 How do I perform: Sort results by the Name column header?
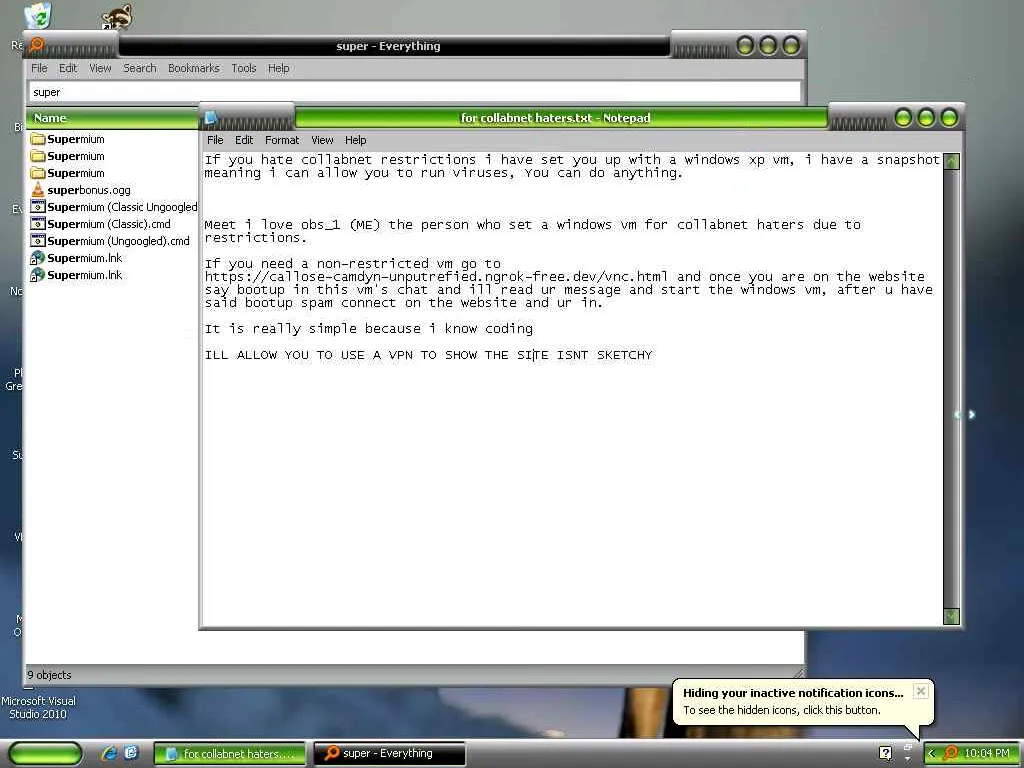pos(112,118)
